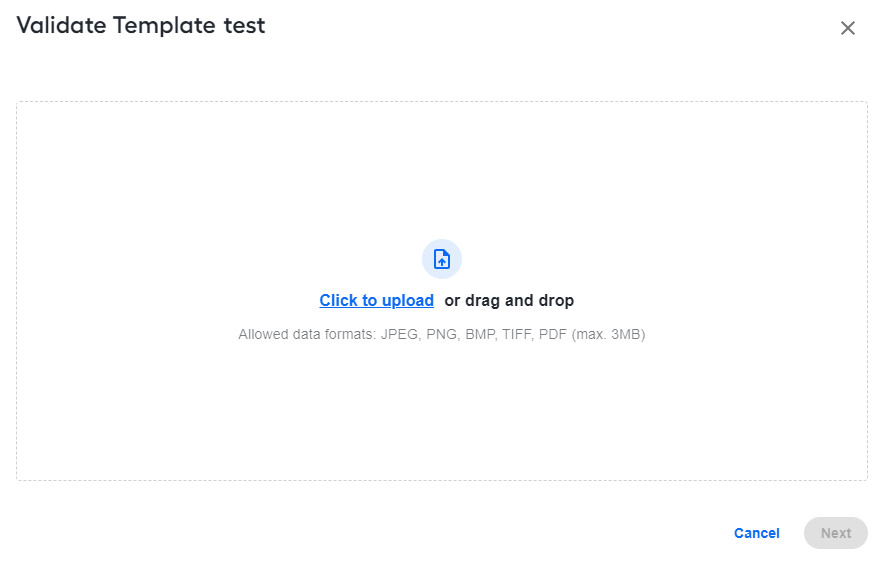Close the Validate Template dialog
This screenshot has height=563, width=883.
click(x=848, y=28)
